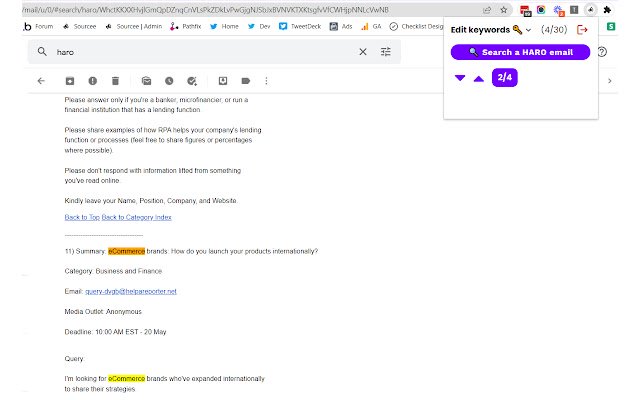Delete this email with trash icon

tap(116, 81)
